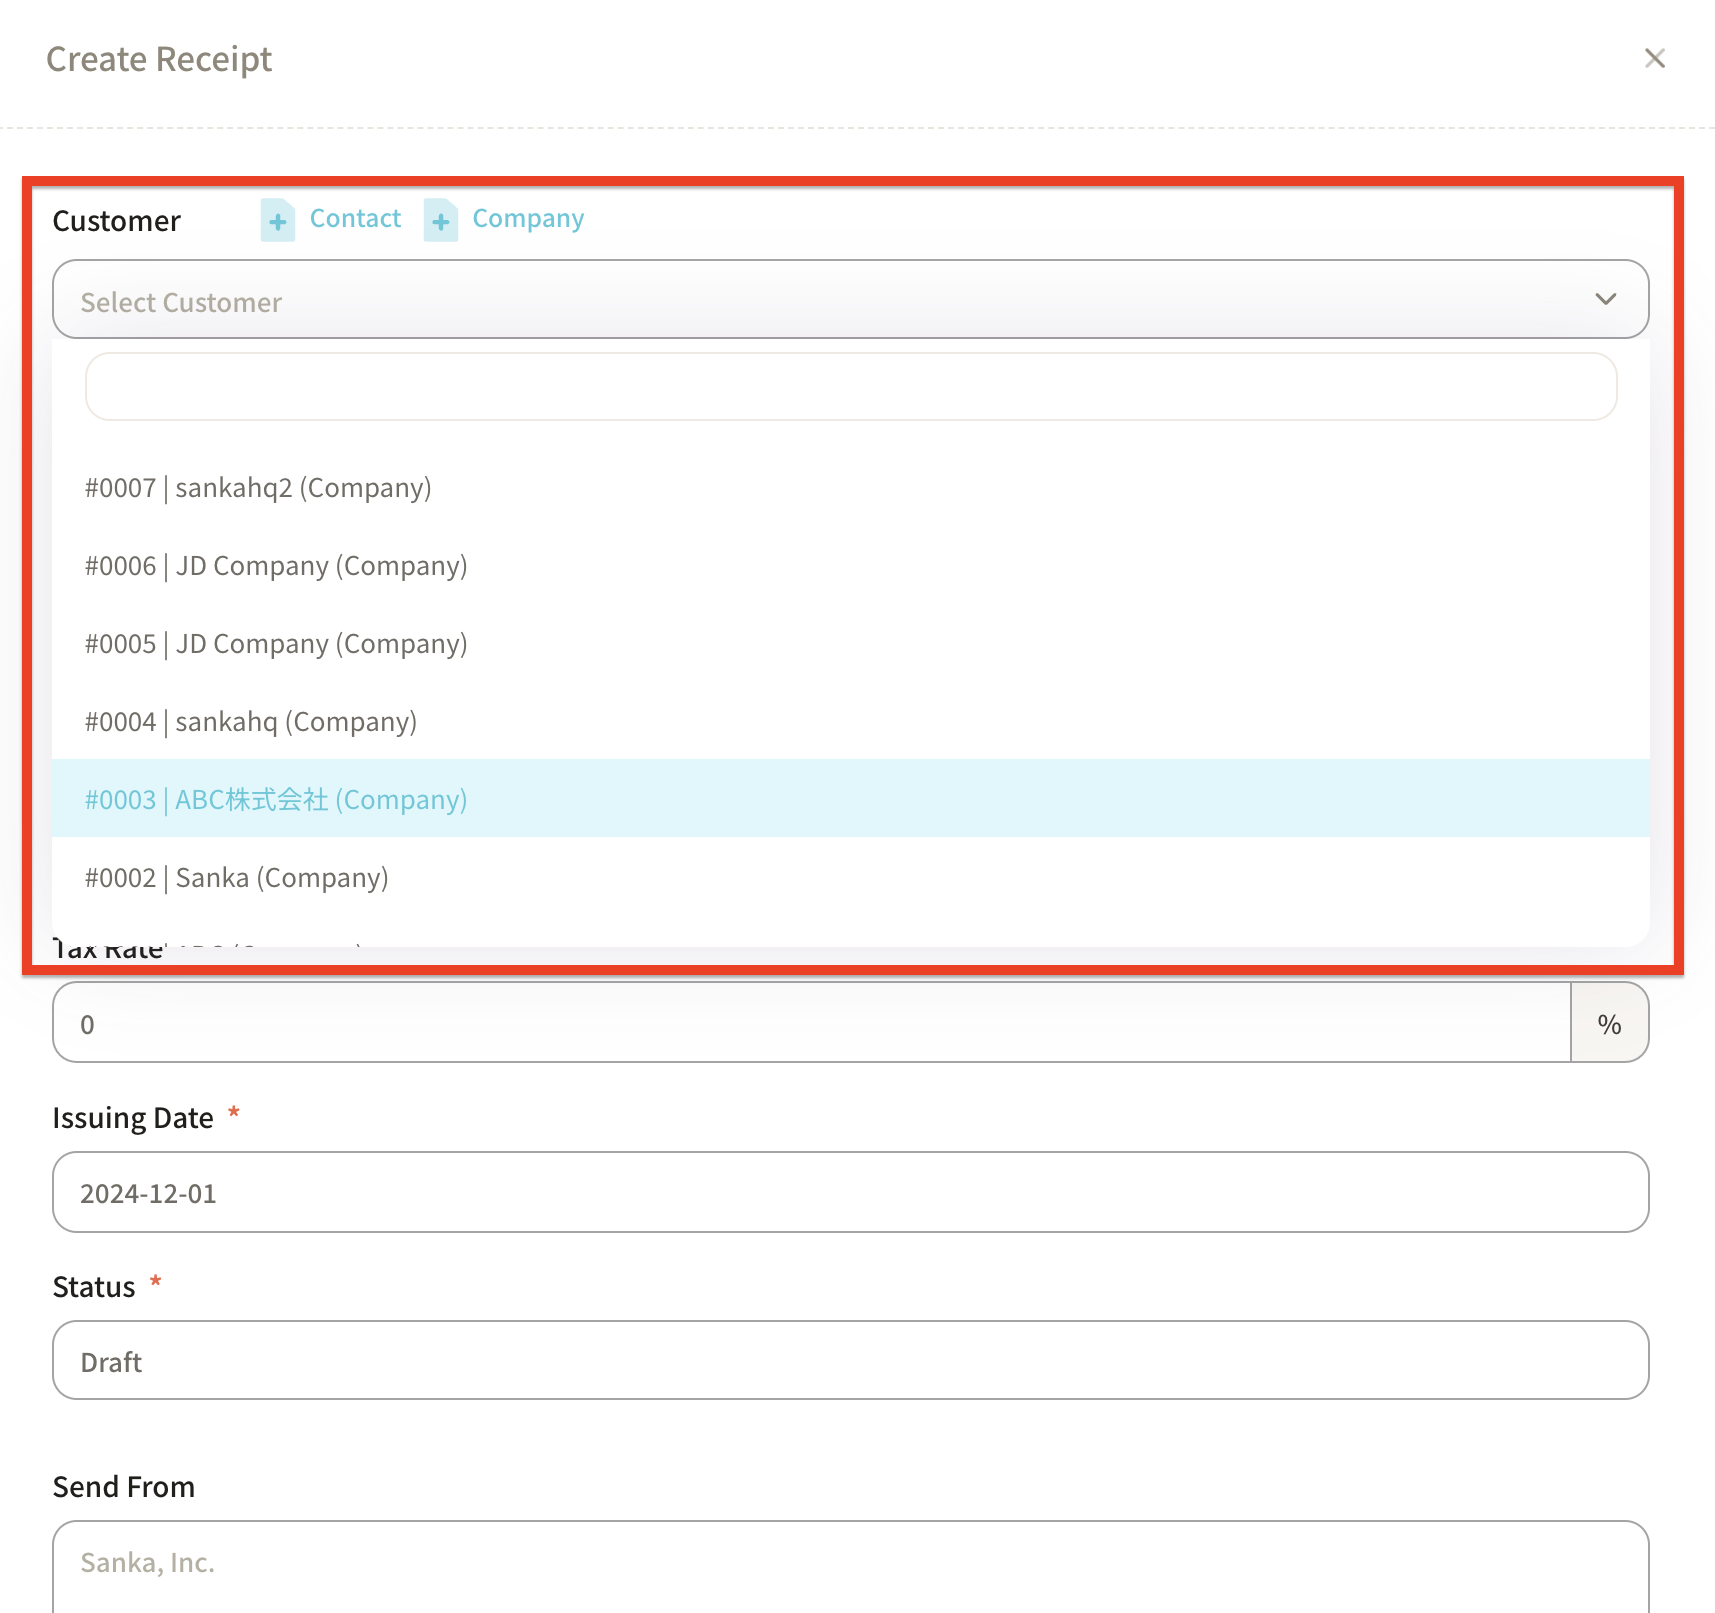Close the Create Receipt dialog
This screenshot has height=1613, width=1715.
click(x=1654, y=59)
